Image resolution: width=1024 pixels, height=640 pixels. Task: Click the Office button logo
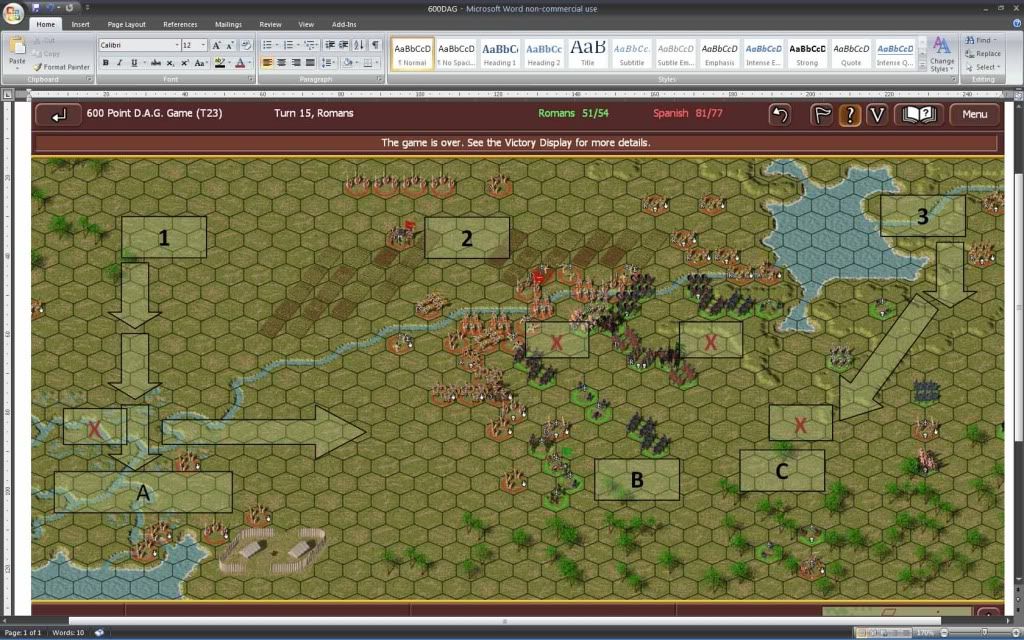pos(14,12)
